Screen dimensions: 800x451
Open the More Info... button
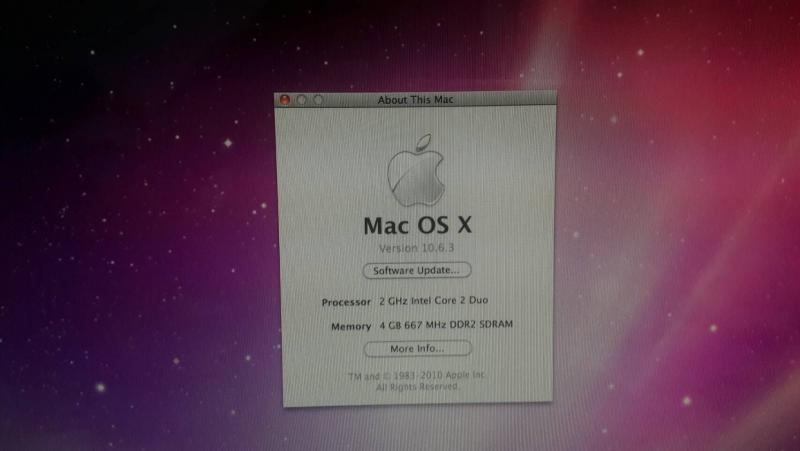coord(417,349)
